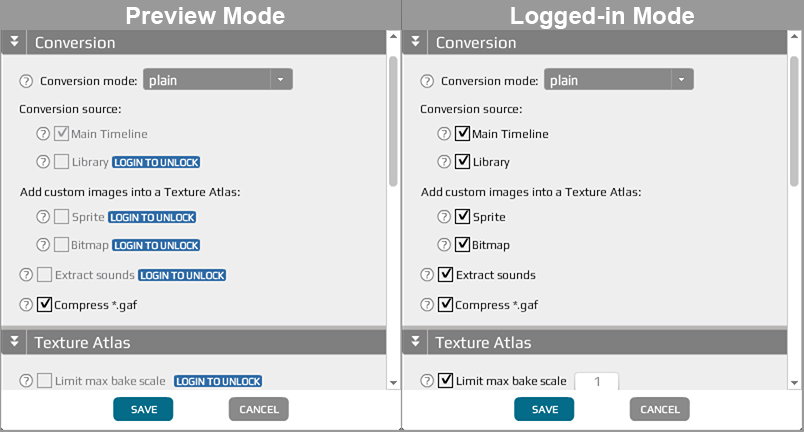
Task: Disable Extract sounds in Logged-in Mode
Action: click(x=446, y=275)
